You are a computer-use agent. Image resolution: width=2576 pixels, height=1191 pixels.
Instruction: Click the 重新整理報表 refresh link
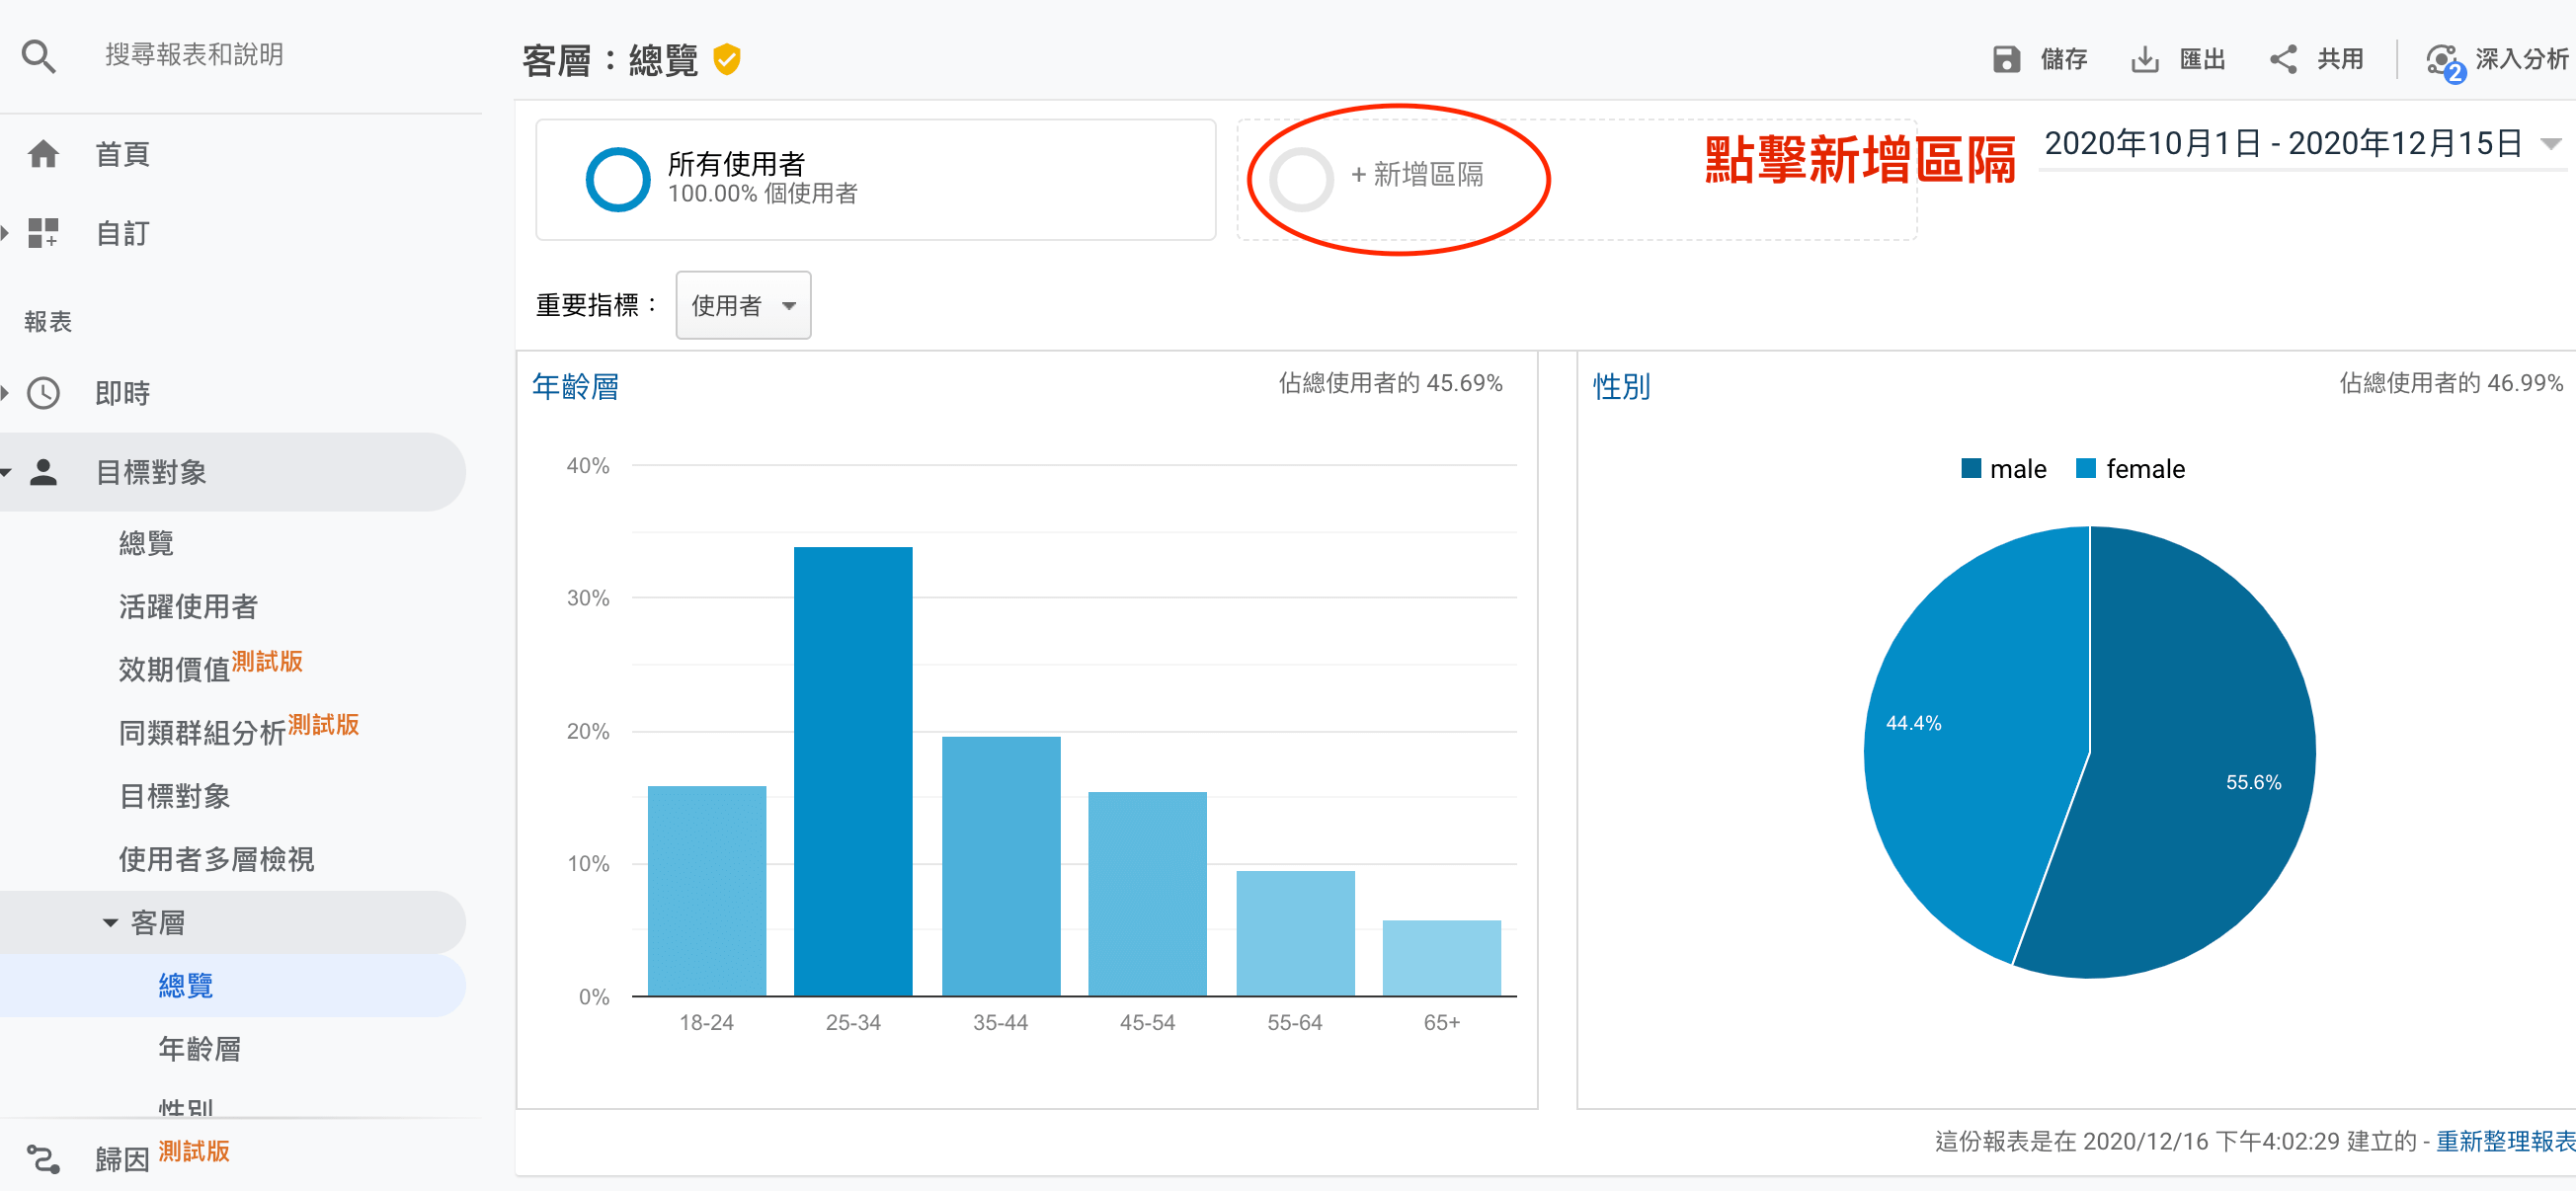2505,1141
